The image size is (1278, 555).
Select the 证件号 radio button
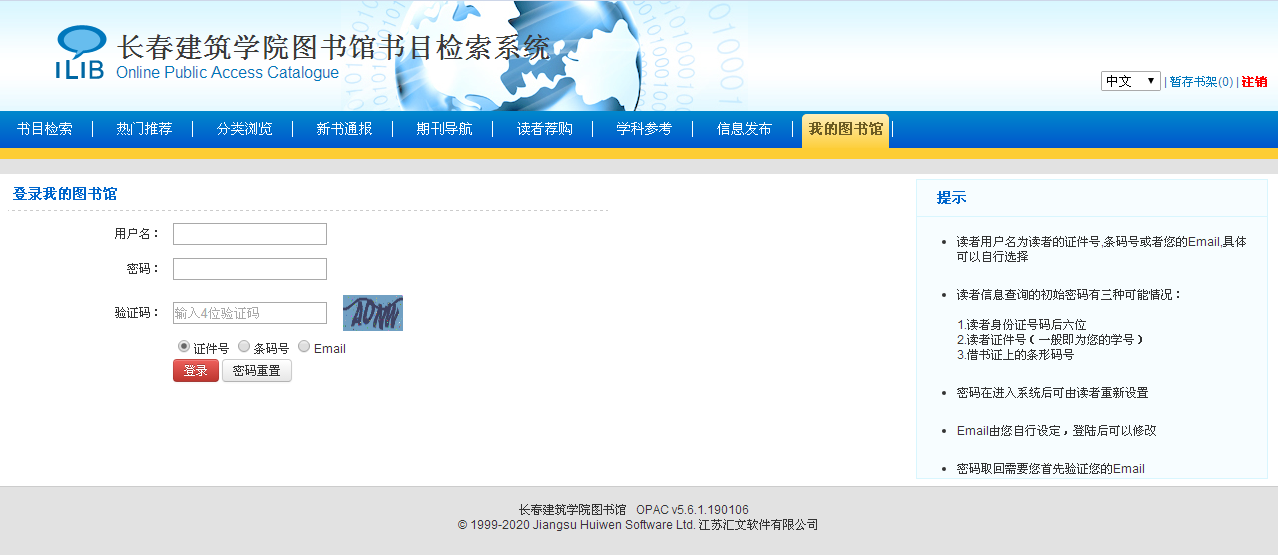click(184, 346)
